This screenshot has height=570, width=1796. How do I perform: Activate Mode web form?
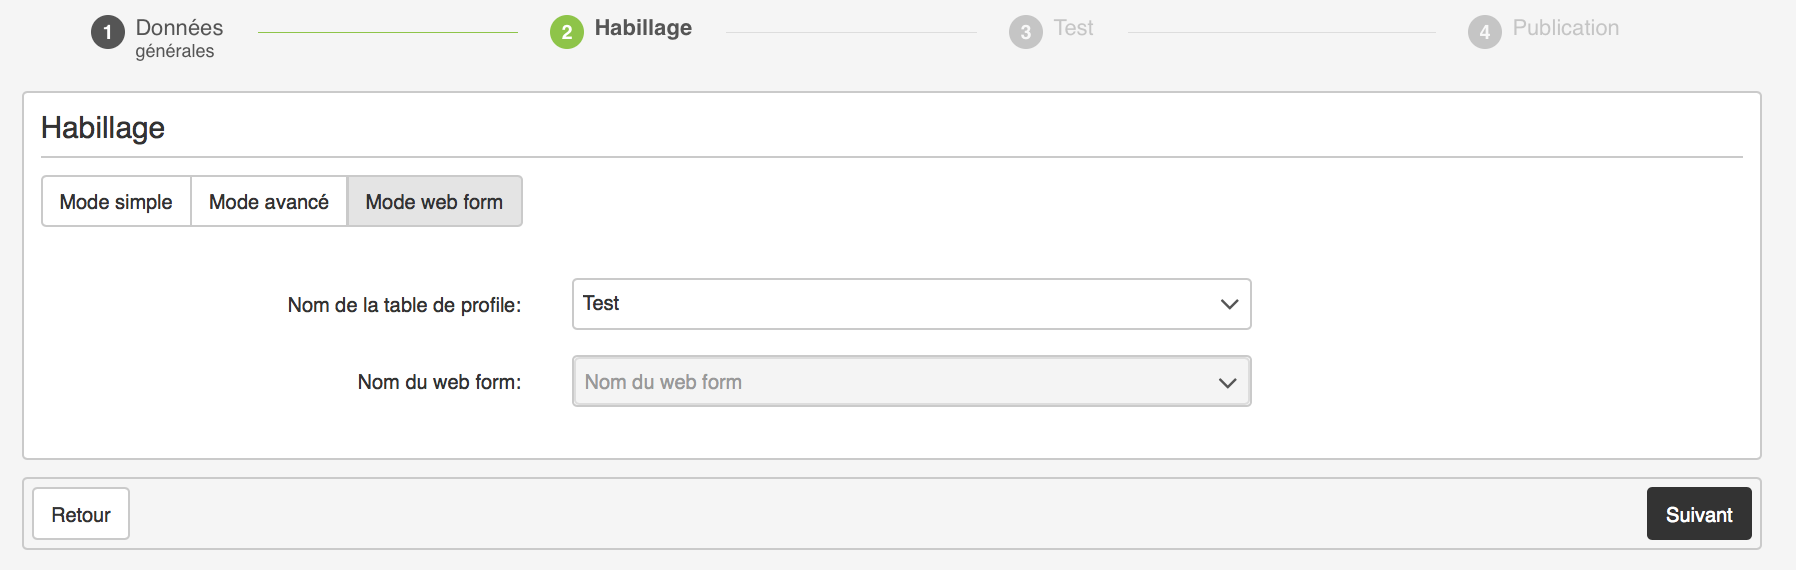point(434,202)
